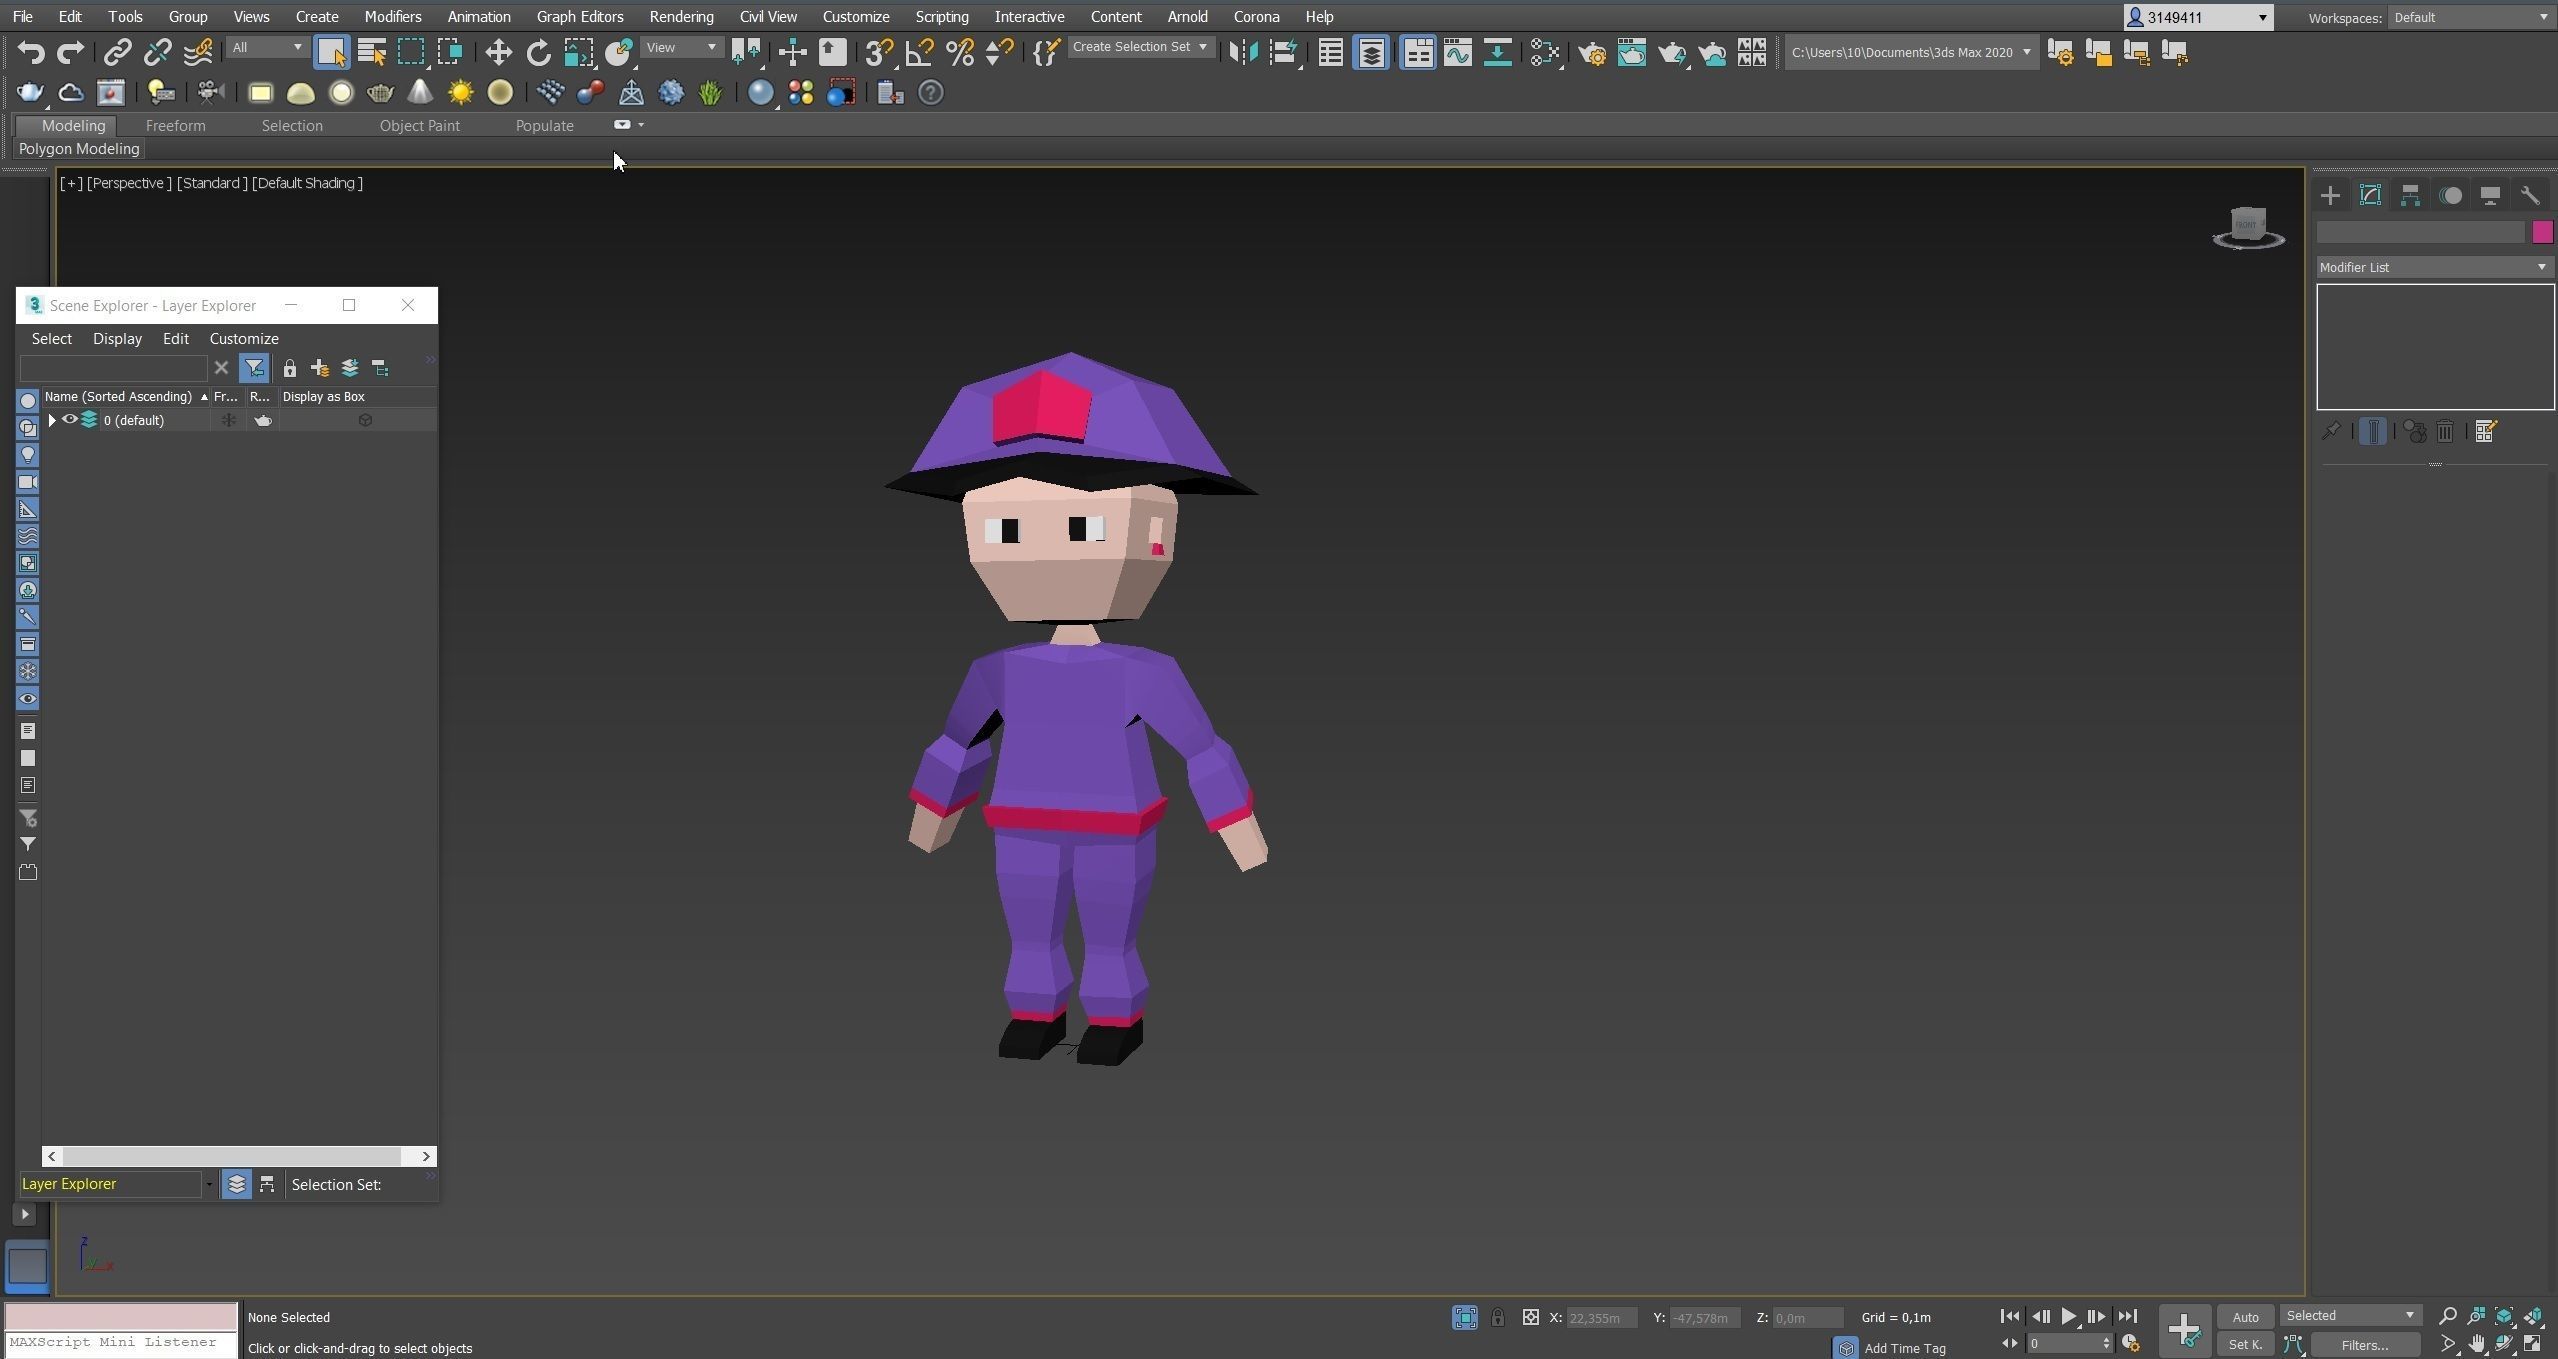Expand the 0 (default) layer tree
This screenshot has height=1359, width=2558.
(52, 420)
